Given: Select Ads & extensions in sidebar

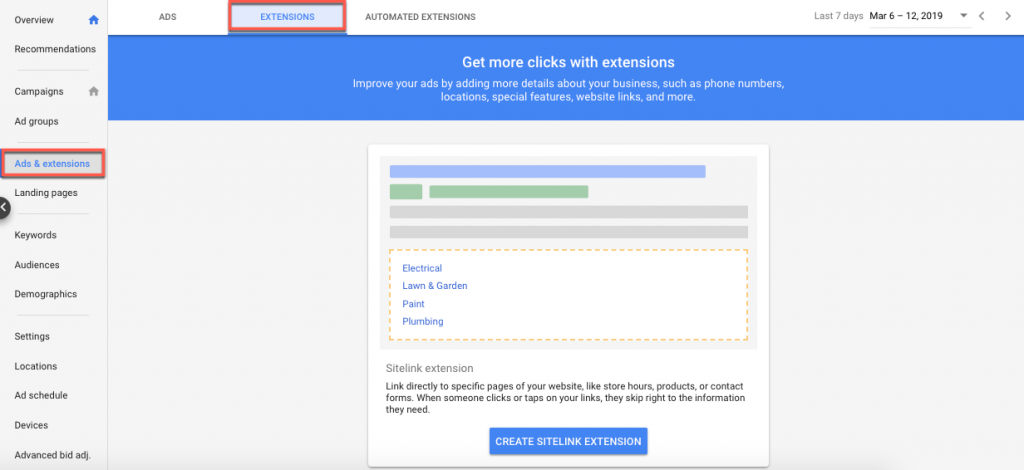Looking at the screenshot, I should click(x=53, y=163).
